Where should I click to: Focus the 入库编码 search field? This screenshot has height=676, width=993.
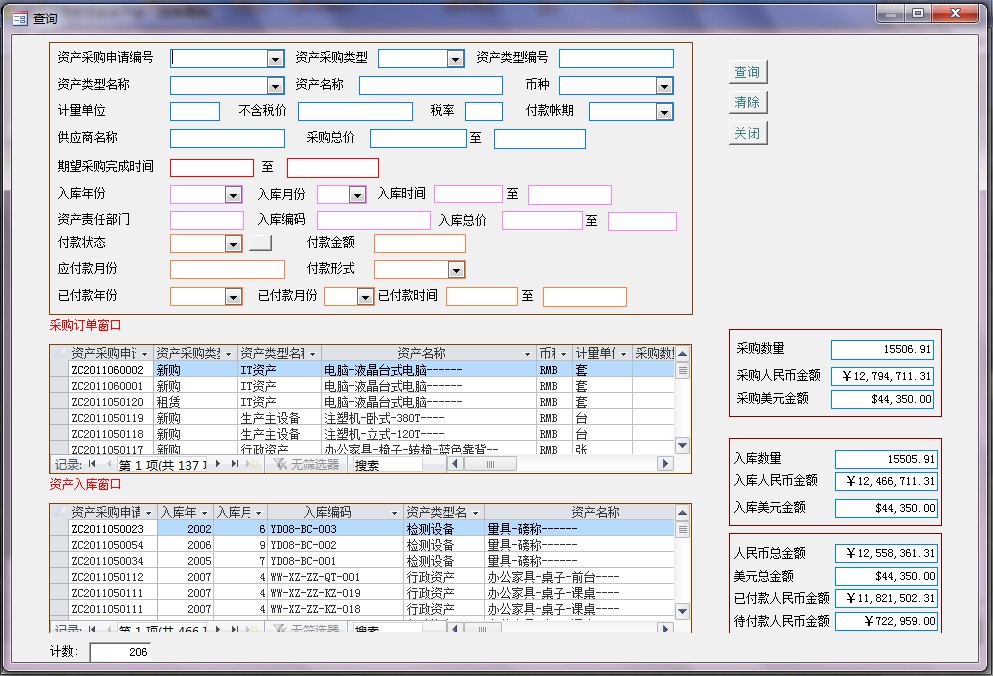[x=374, y=220]
